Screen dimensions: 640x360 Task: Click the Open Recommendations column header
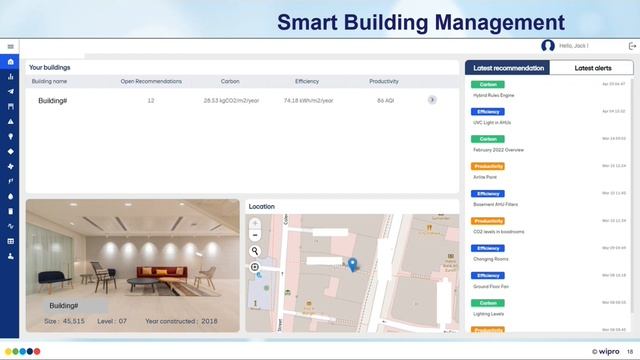click(151, 82)
